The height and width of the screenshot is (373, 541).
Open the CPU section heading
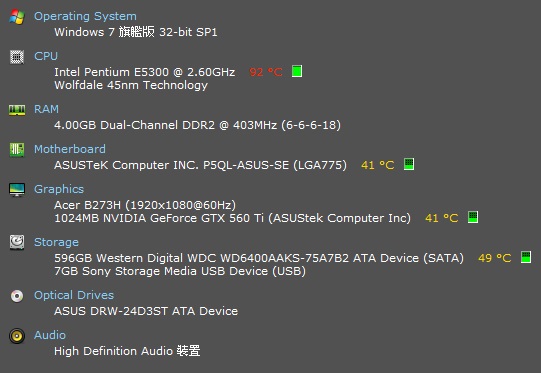(46, 56)
